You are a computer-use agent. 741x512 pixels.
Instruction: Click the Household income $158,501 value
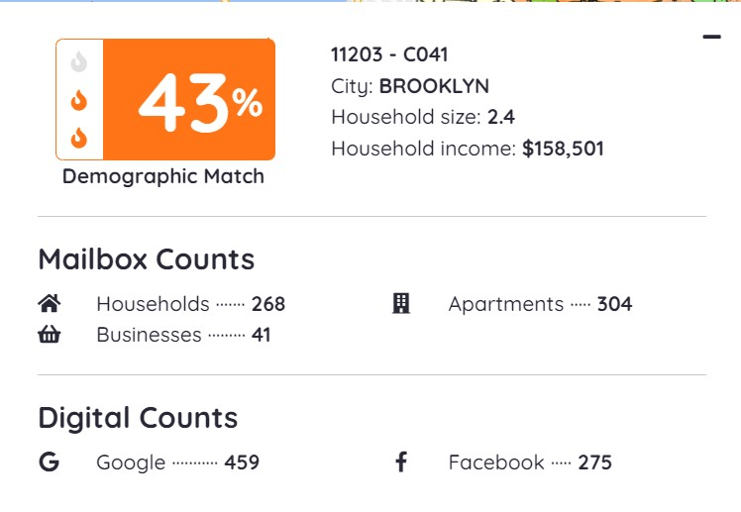pos(563,149)
